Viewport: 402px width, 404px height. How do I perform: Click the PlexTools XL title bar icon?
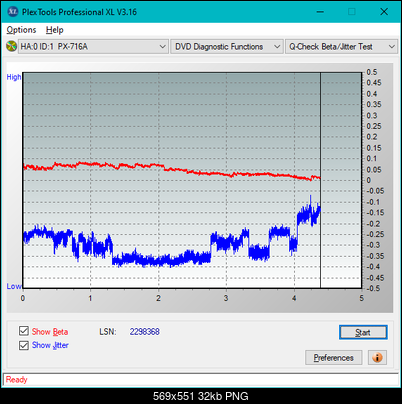13,12
